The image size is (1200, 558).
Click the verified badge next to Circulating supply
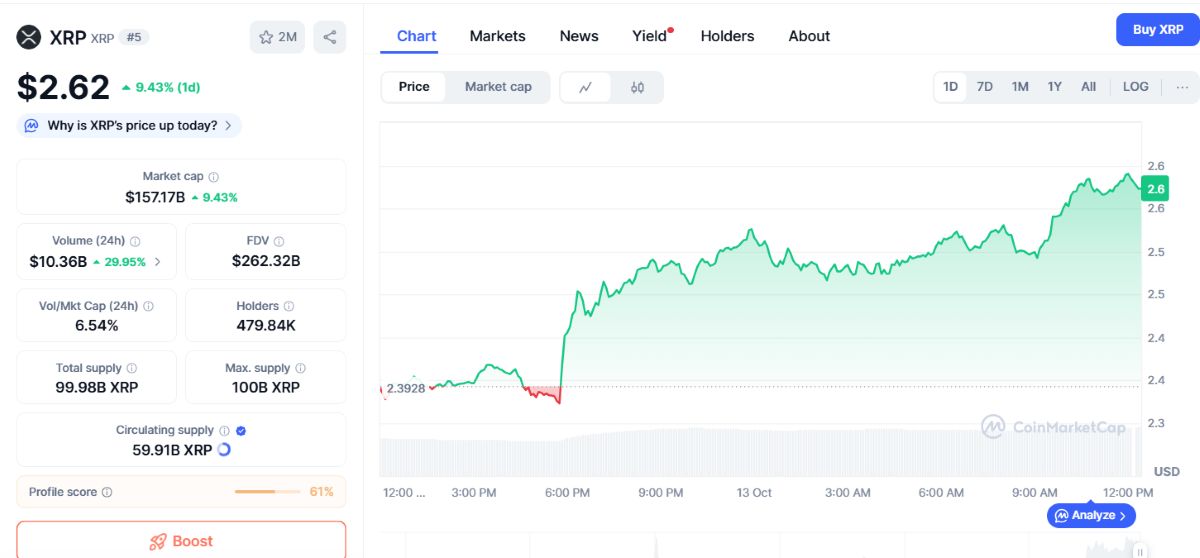(x=241, y=431)
